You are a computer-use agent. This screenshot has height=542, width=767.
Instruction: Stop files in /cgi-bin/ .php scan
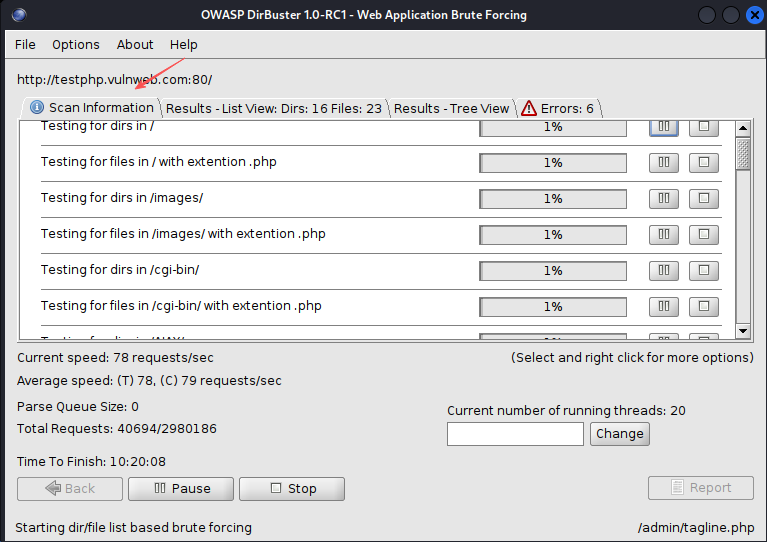(x=703, y=307)
